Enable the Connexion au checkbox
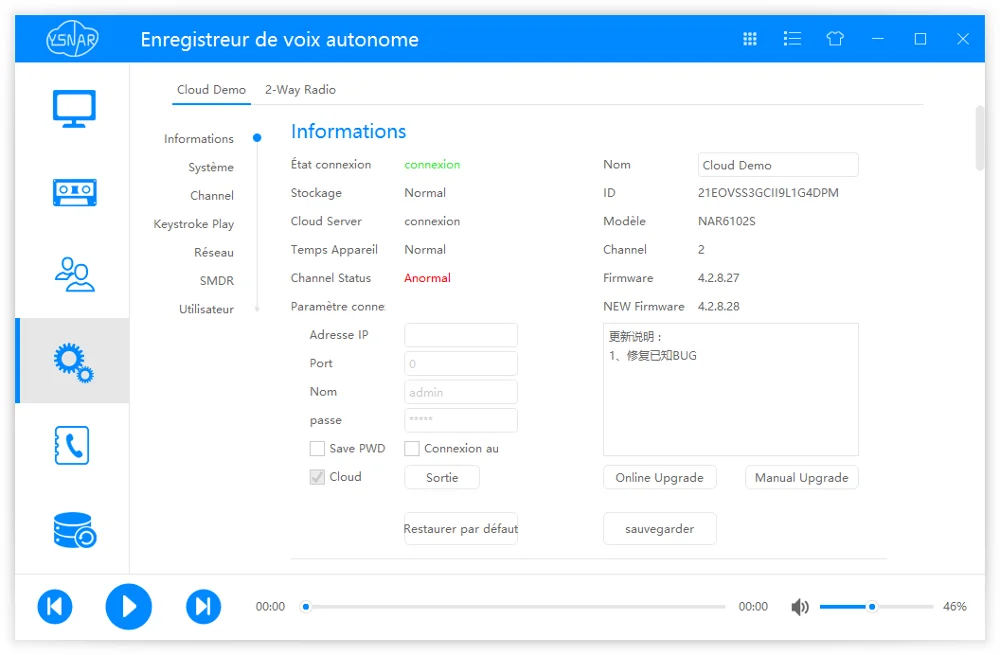The height and width of the screenshot is (655, 1000). (x=412, y=448)
